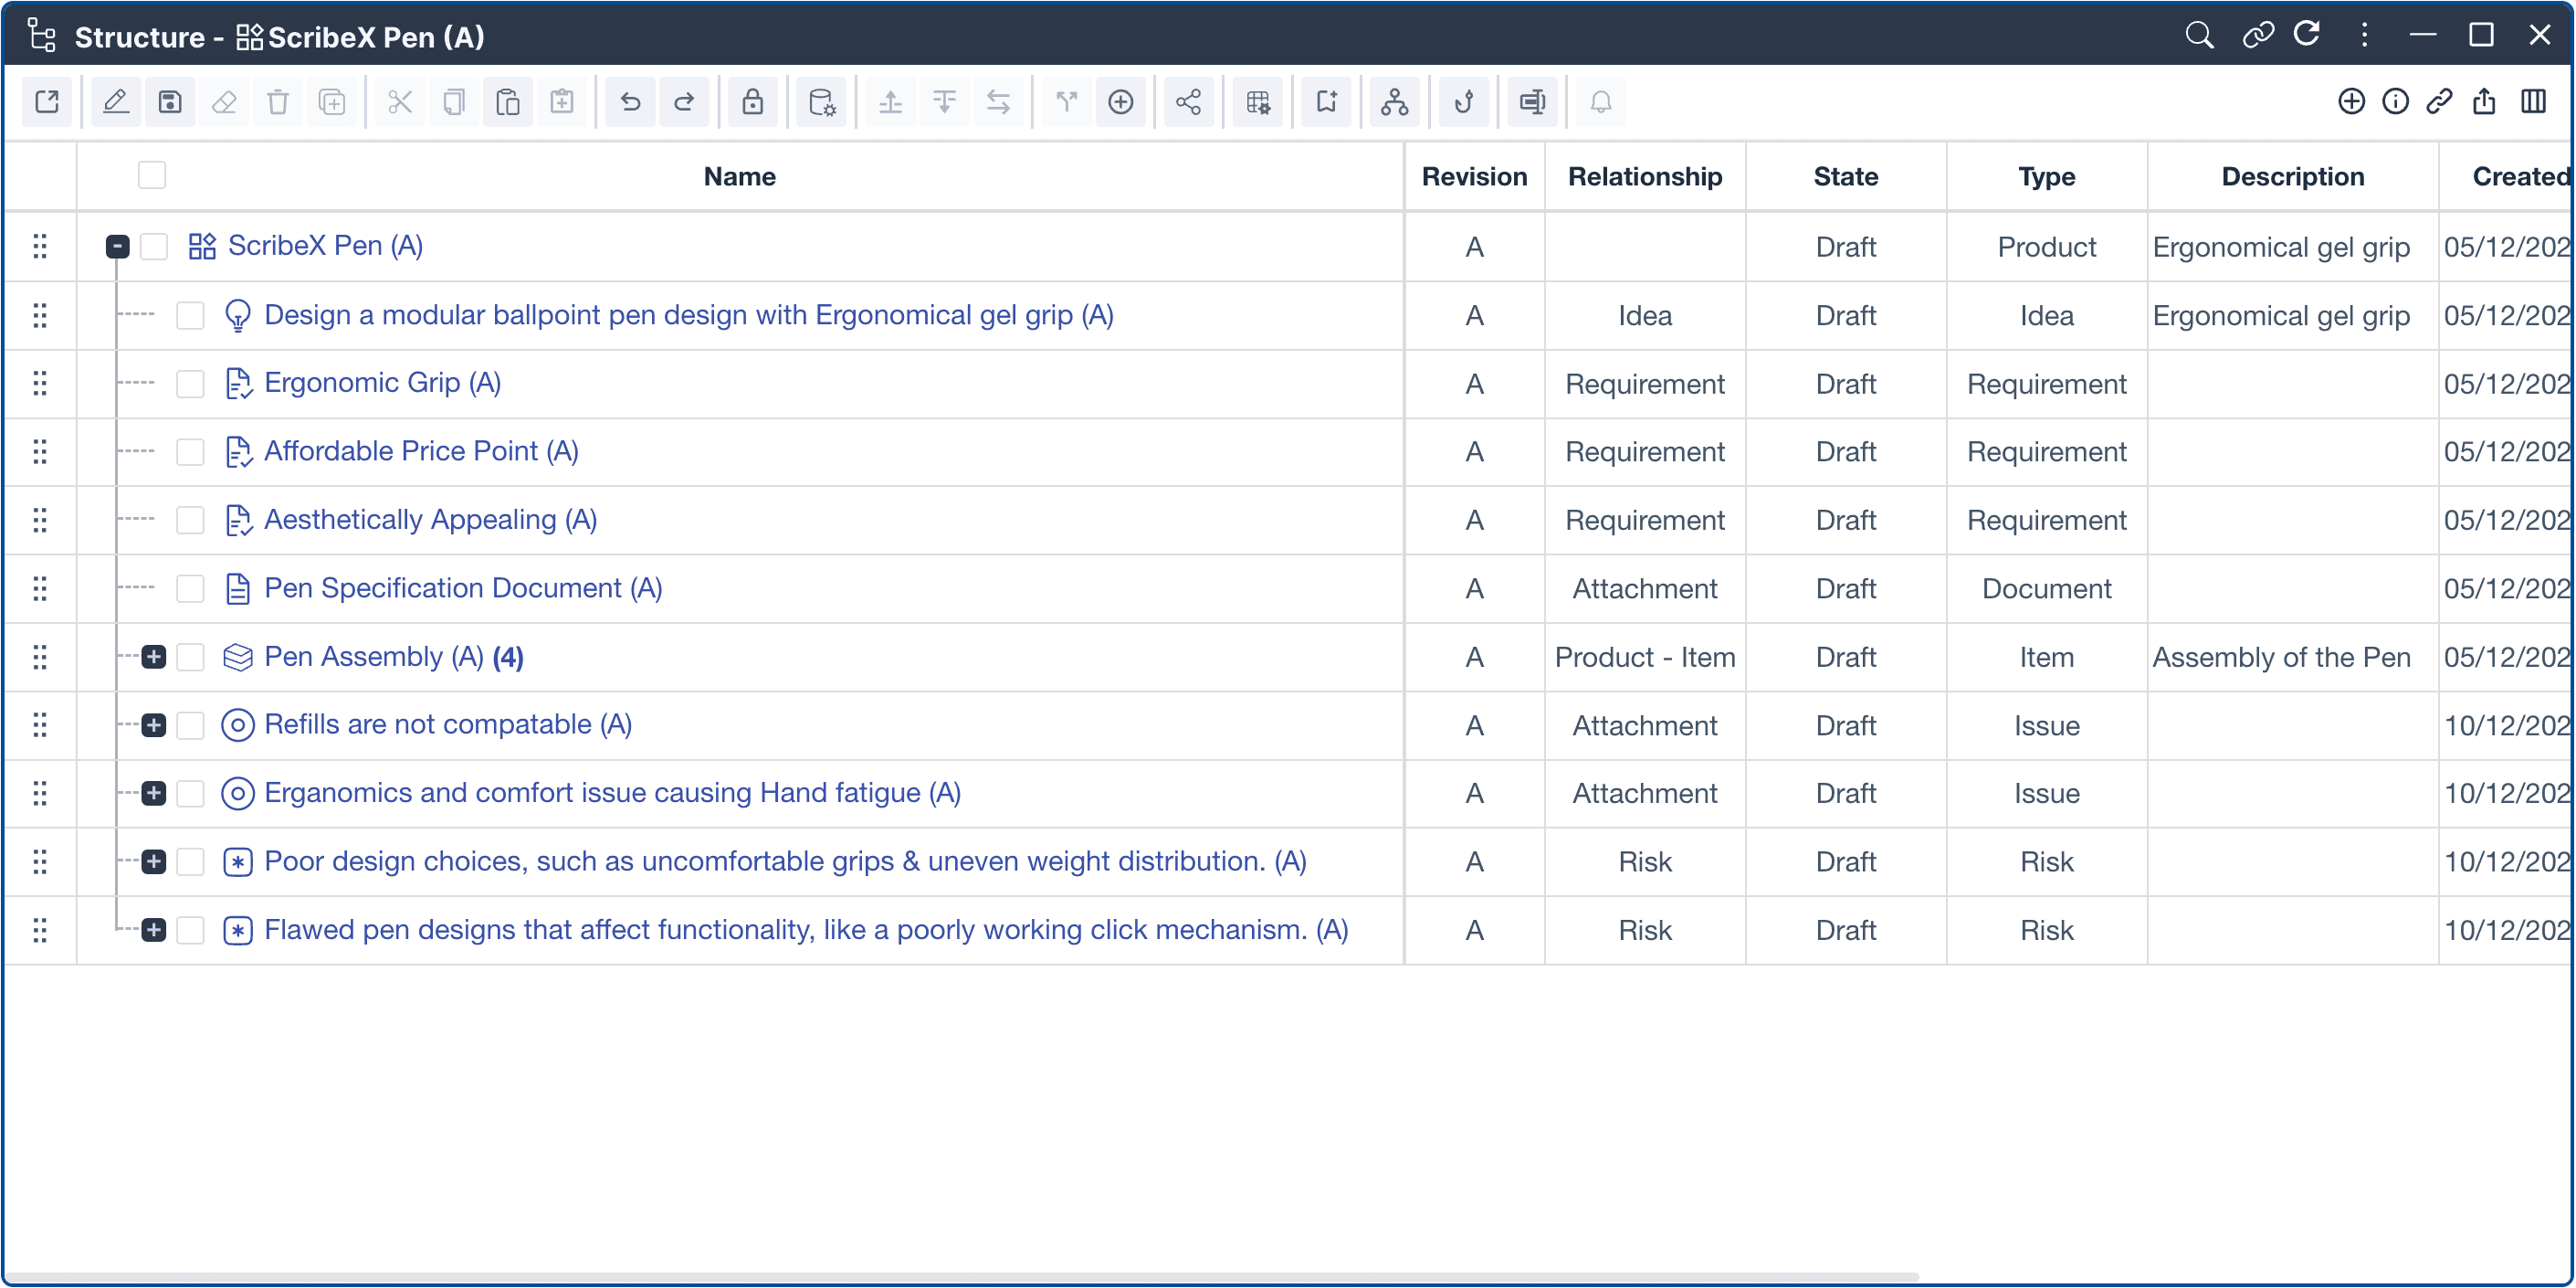Click the hierarchy tree toolbar icon
This screenshot has width=2576, height=1288.
(x=1394, y=102)
